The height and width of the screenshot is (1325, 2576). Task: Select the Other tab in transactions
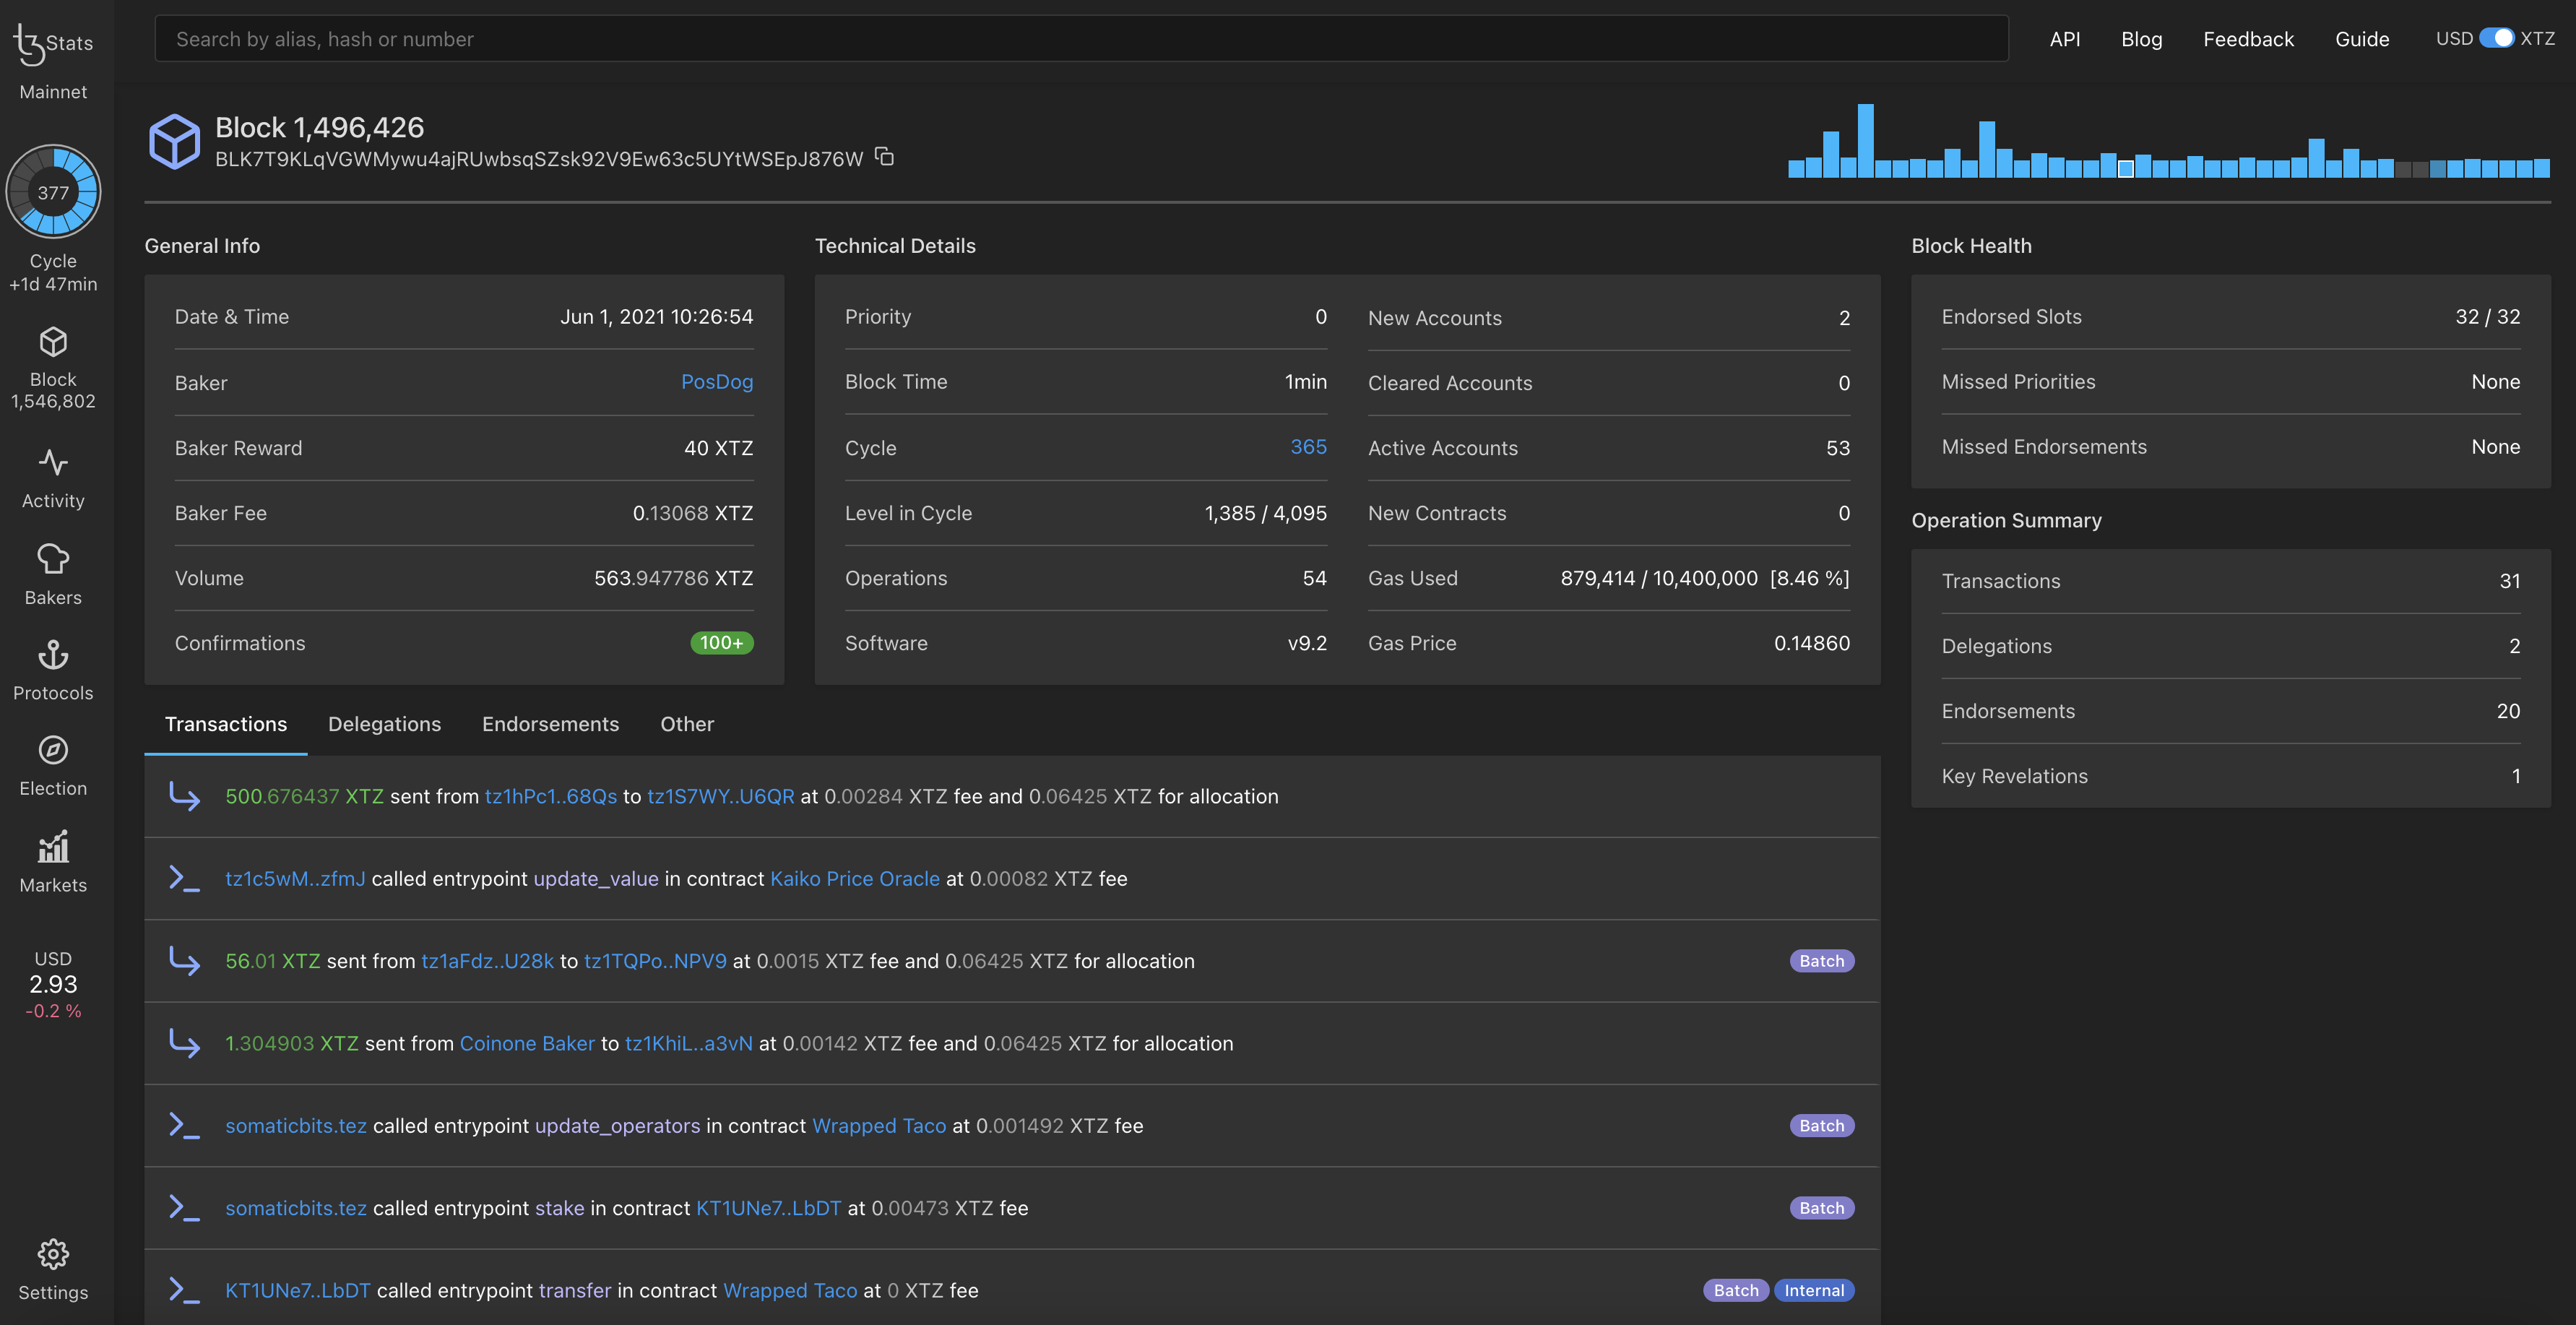688,723
